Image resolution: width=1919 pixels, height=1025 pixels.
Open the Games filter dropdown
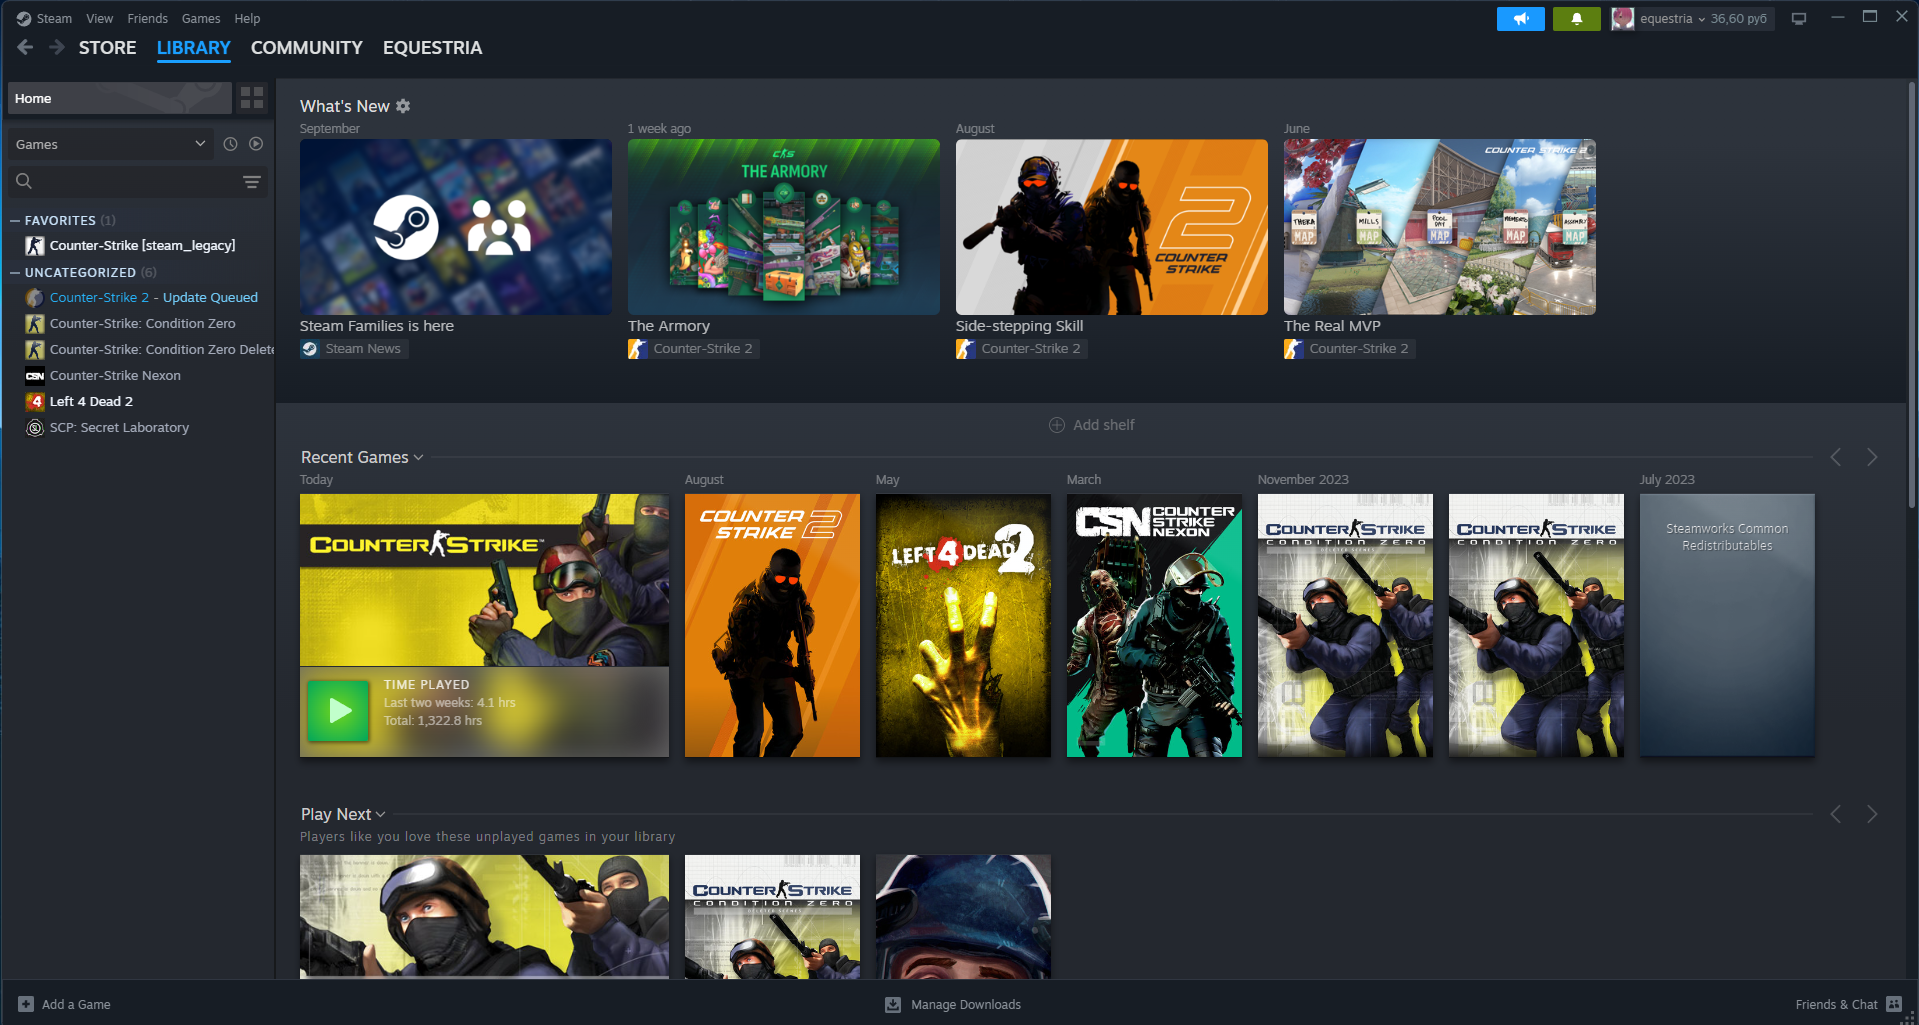click(x=110, y=144)
